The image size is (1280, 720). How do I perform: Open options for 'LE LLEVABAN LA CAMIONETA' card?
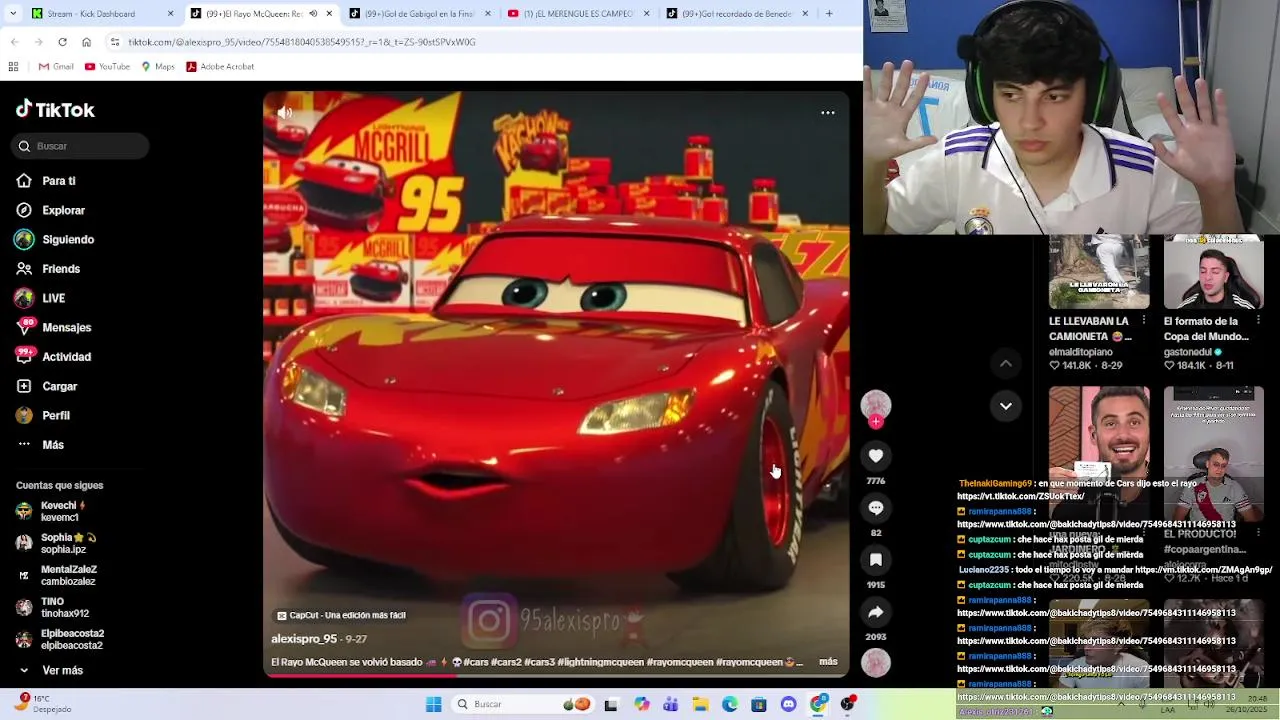pyautogui.click(x=1143, y=321)
